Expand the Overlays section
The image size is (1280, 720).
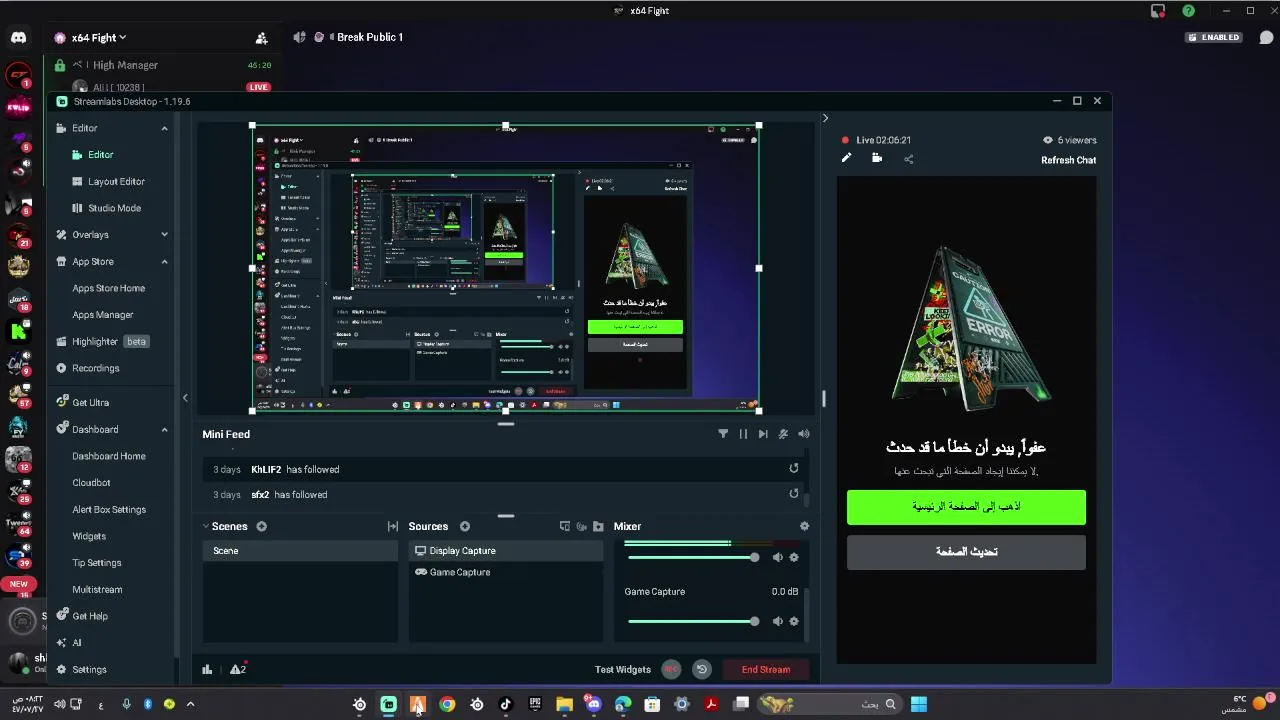coord(164,235)
